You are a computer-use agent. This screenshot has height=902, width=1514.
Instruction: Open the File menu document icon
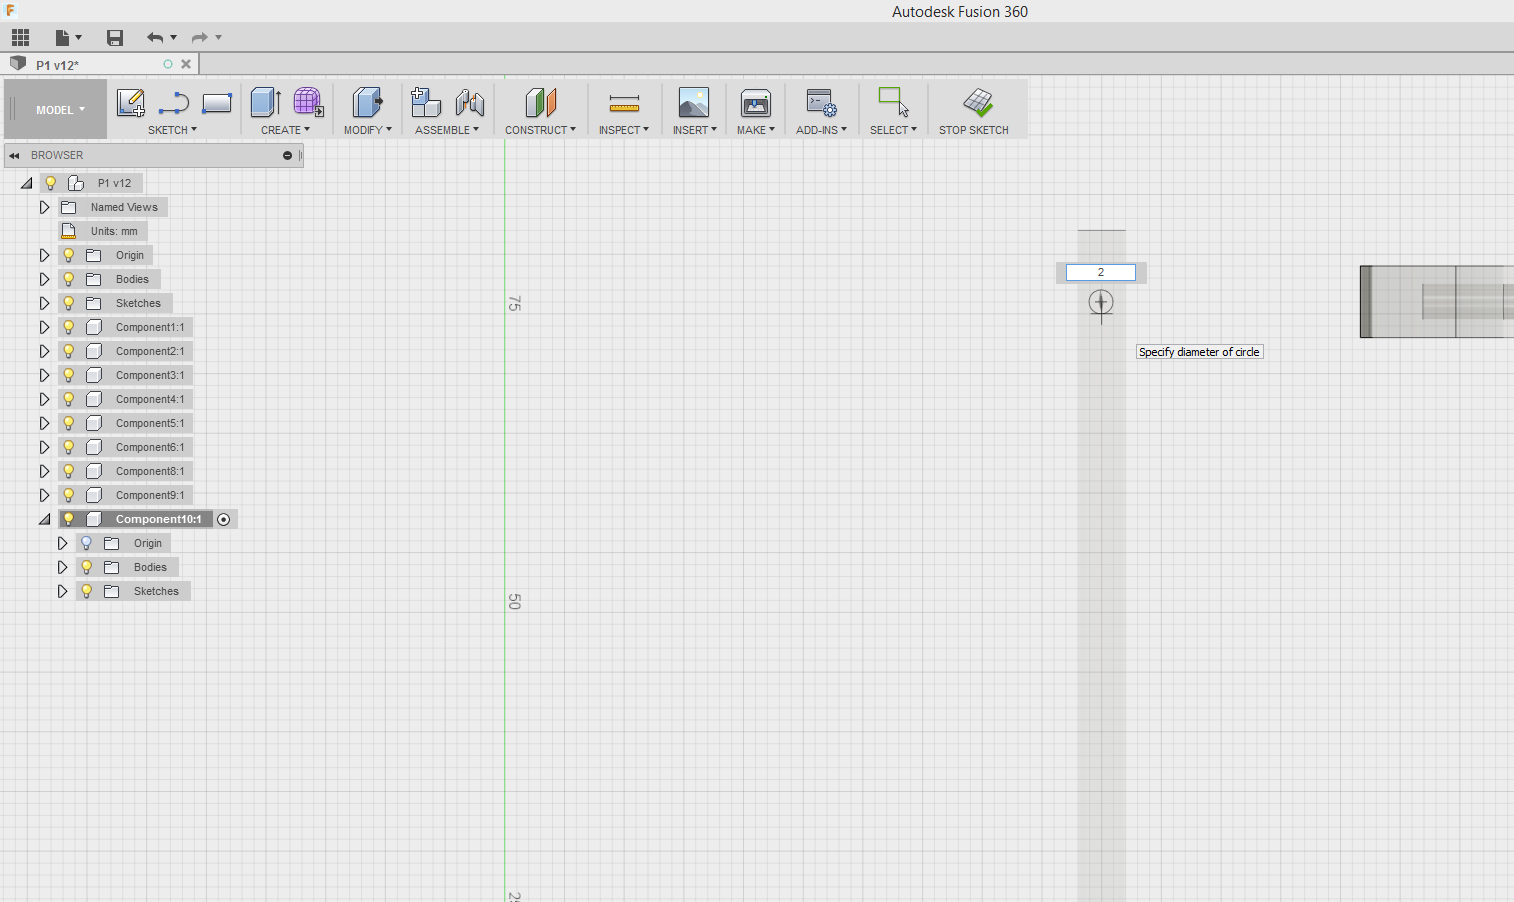pos(63,38)
